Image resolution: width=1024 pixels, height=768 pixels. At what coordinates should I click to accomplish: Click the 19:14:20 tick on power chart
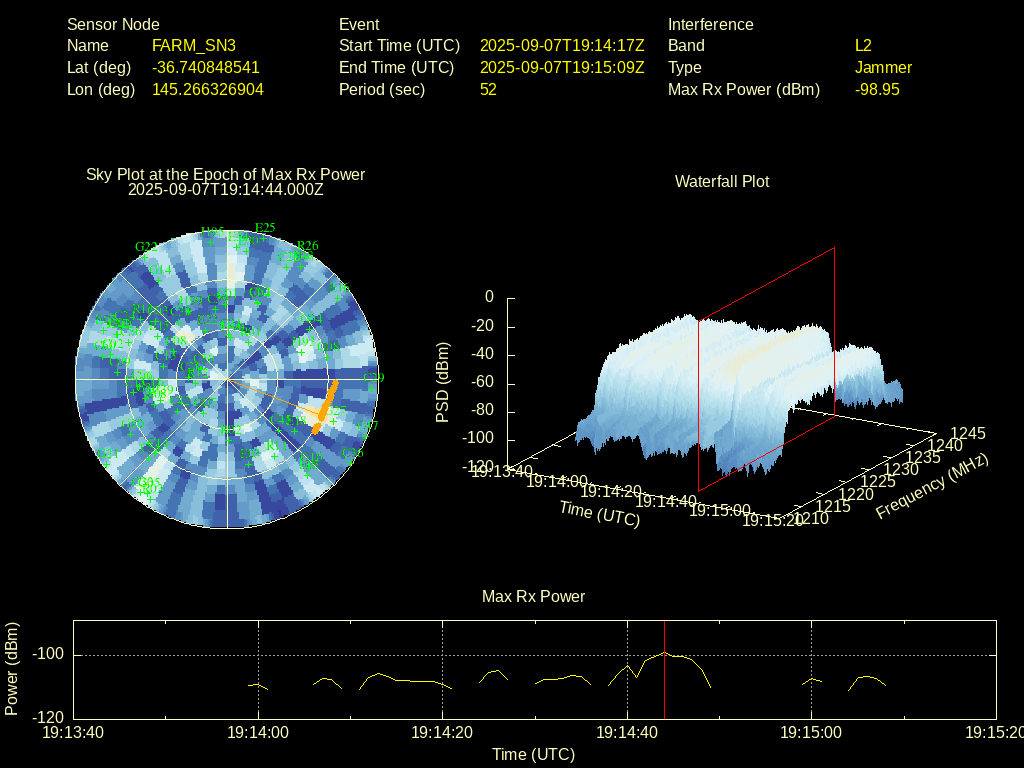[x=443, y=732]
